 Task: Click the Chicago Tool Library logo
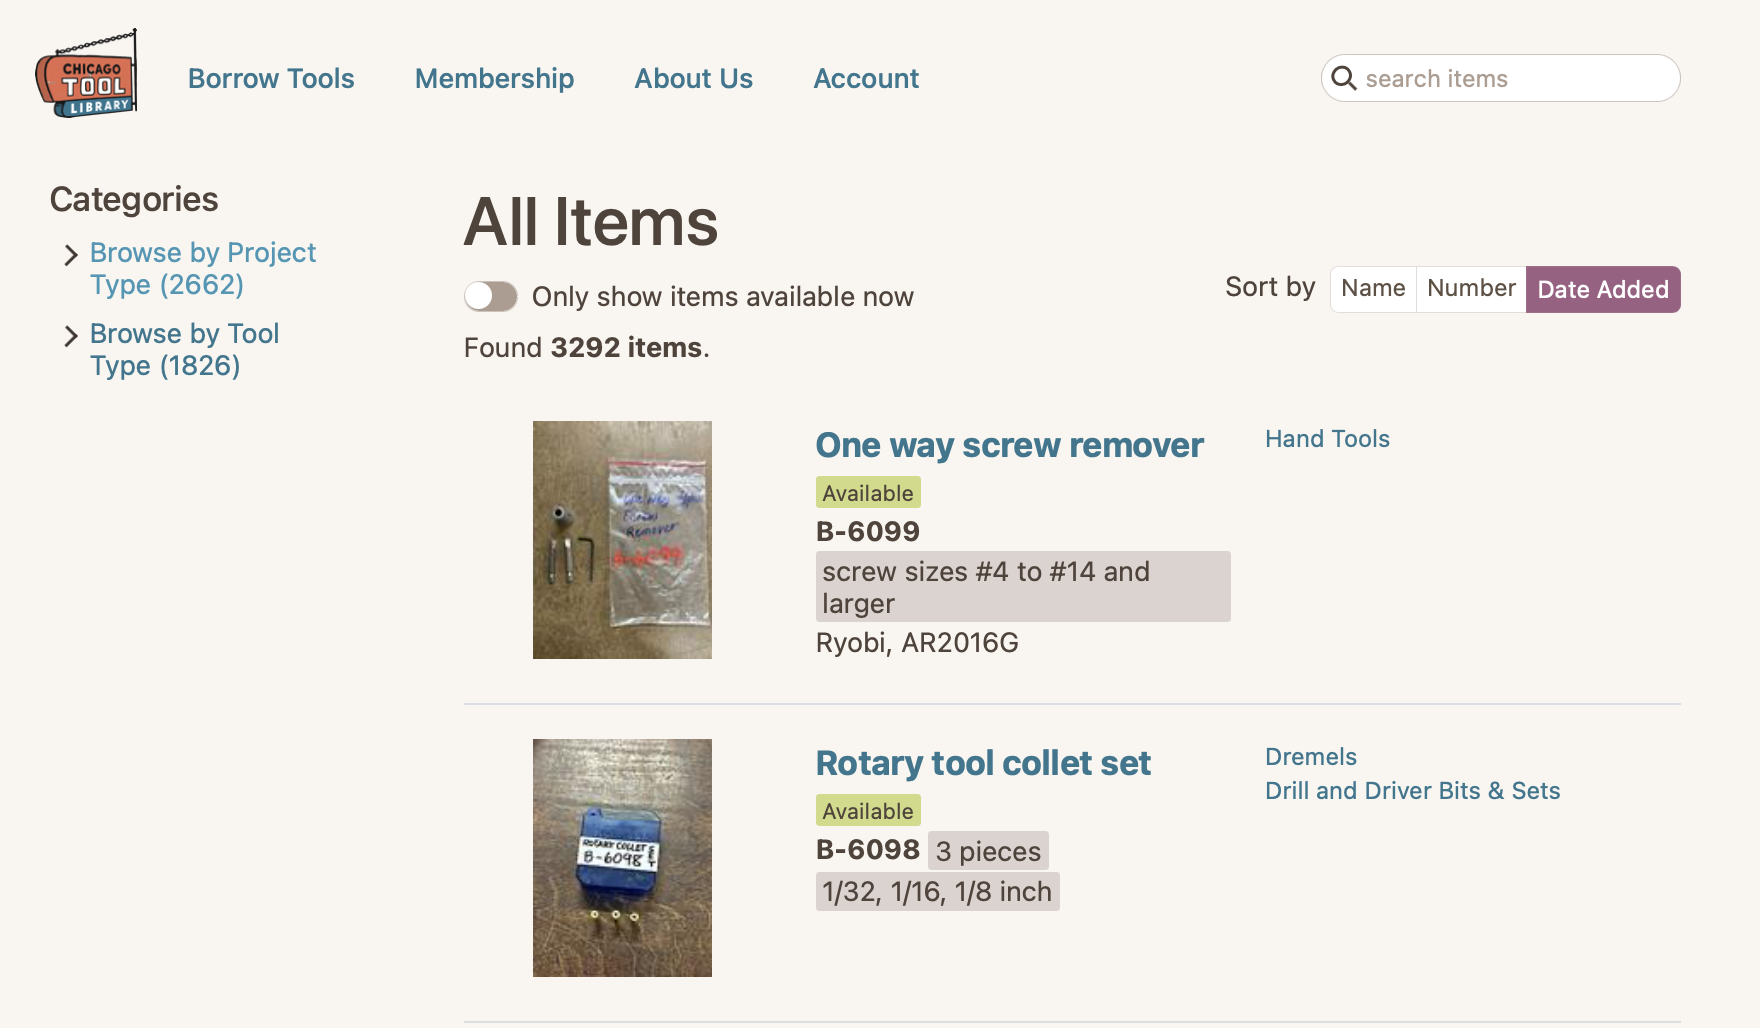click(x=87, y=75)
